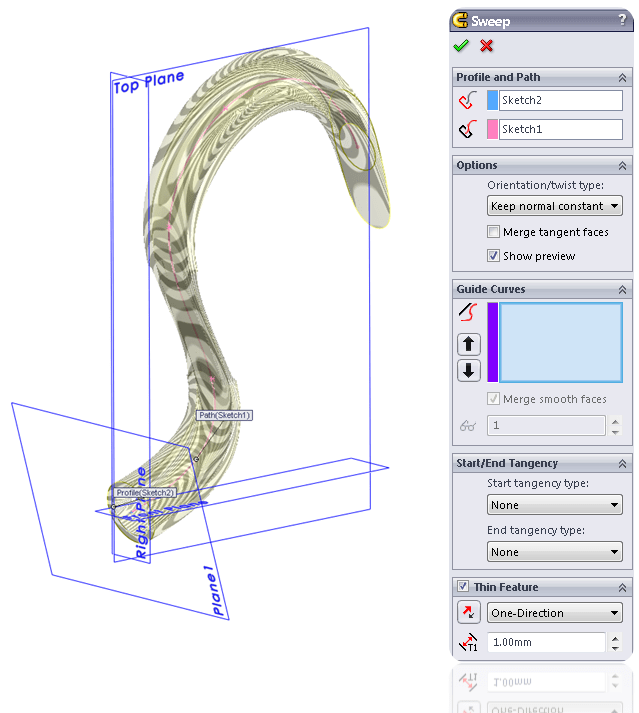639x713 pixels.
Task: Open the Start tangency type dropdown
Action: coord(554,505)
